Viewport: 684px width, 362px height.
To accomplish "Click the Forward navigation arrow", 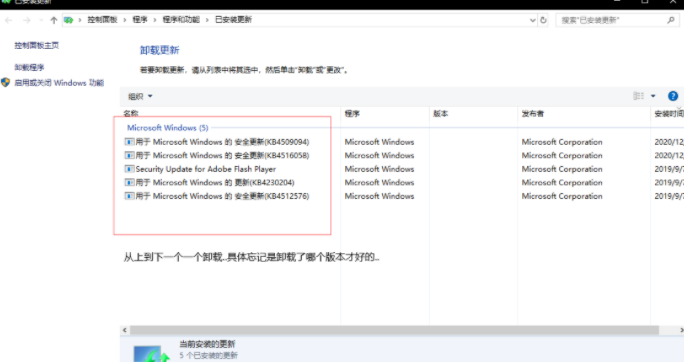I will [x=27, y=20].
